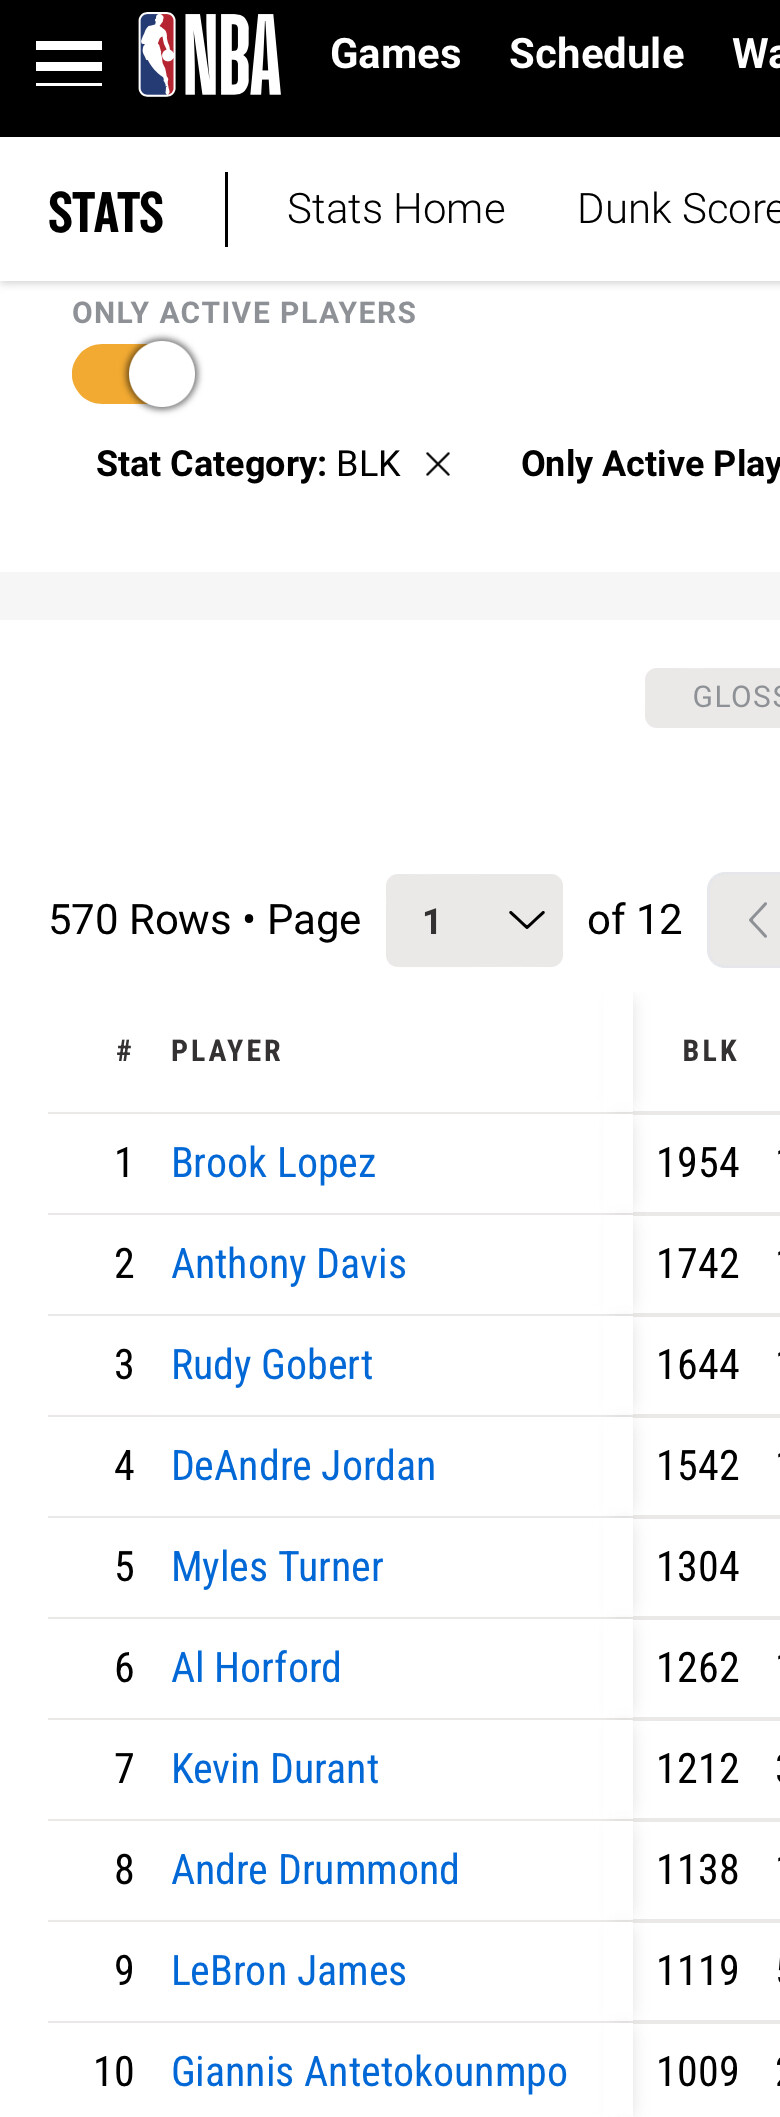780x2117 pixels.
Task: Click the Glossary button
Action: 713,697
